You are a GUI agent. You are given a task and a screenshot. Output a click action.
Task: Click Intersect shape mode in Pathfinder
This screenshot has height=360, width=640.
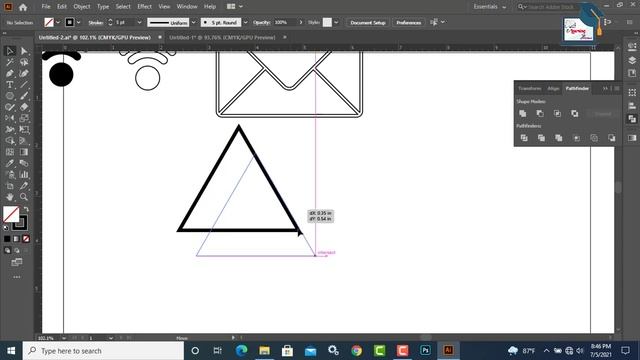[557, 113]
